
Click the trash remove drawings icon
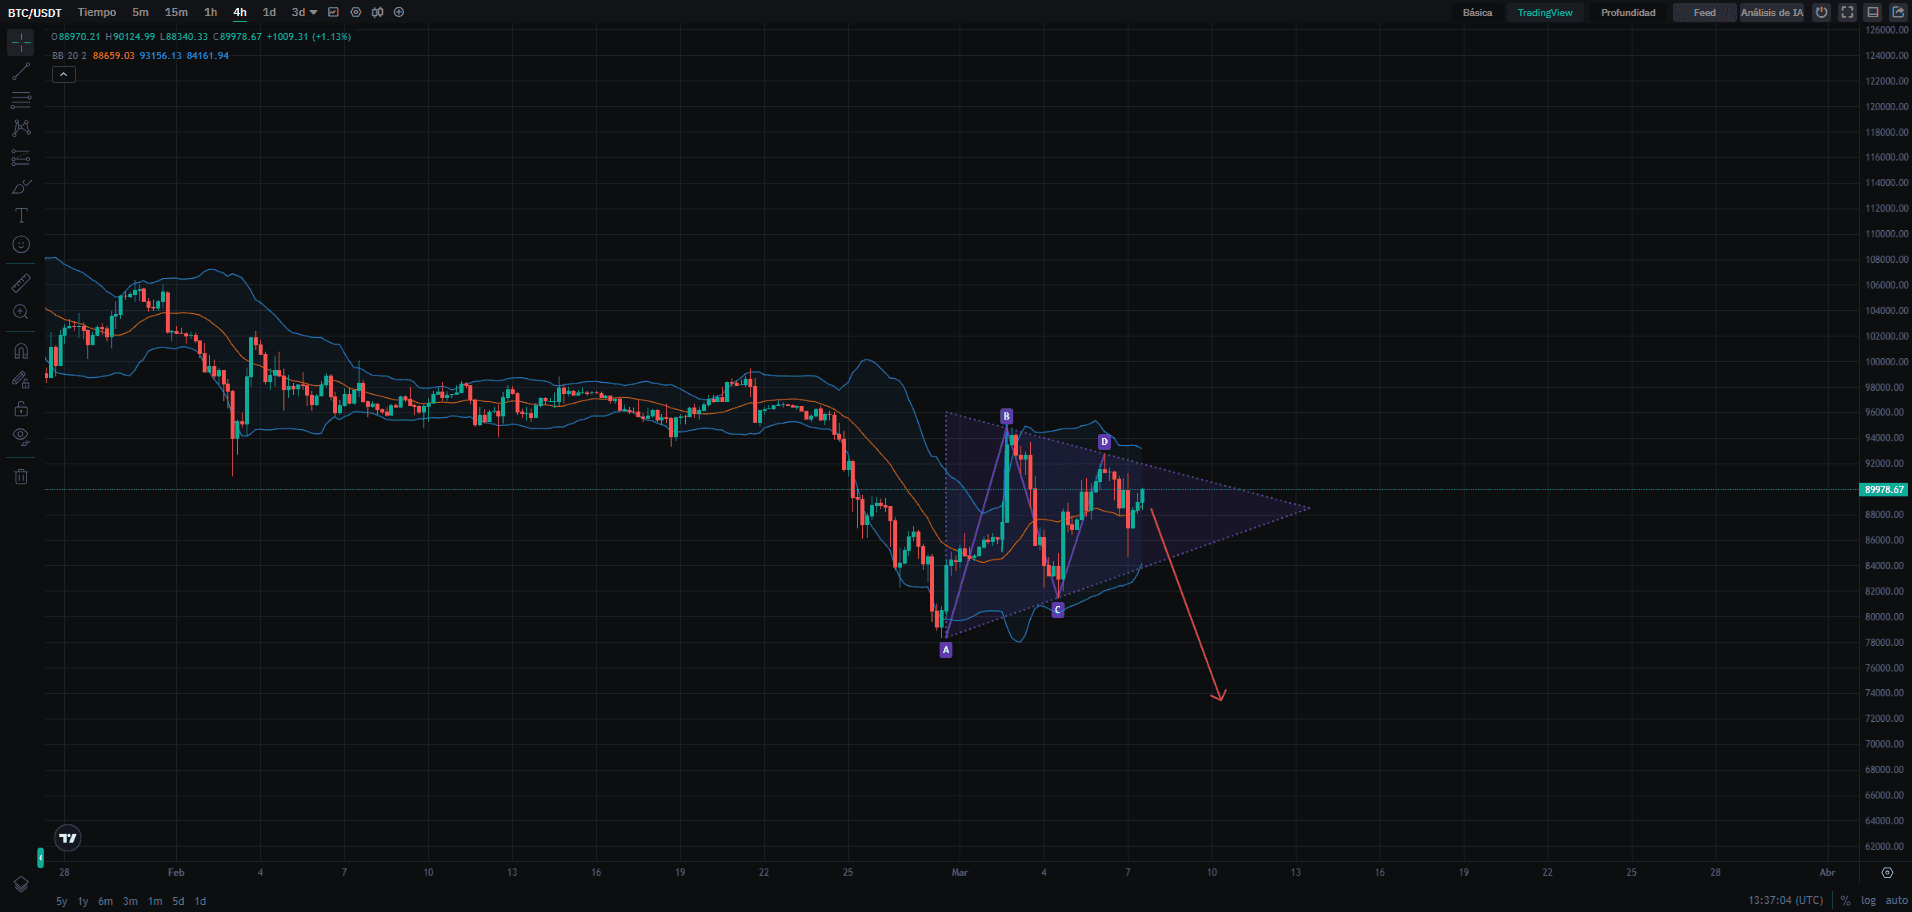tap(21, 477)
